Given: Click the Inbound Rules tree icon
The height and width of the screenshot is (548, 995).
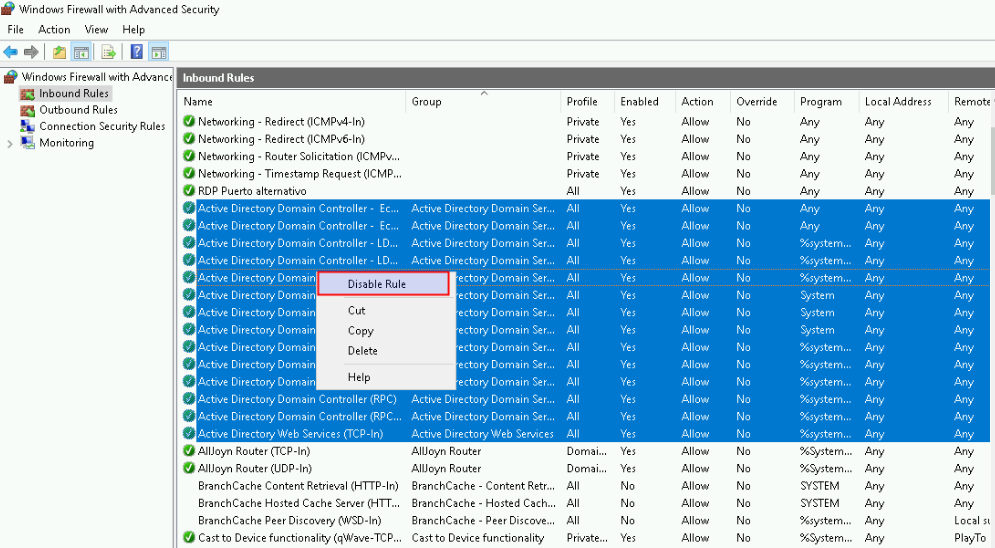Looking at the screenshot, I should pos(27,94).
